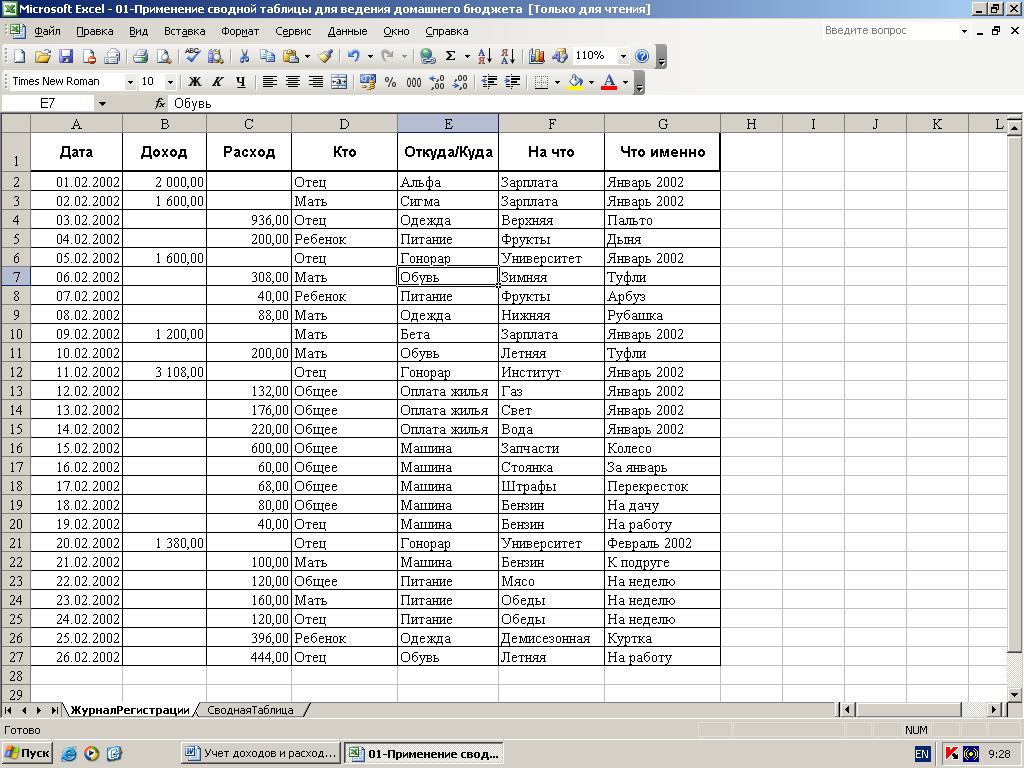Select the row 12 header
Screen dimensions: 1024x768
coord(16,372)
